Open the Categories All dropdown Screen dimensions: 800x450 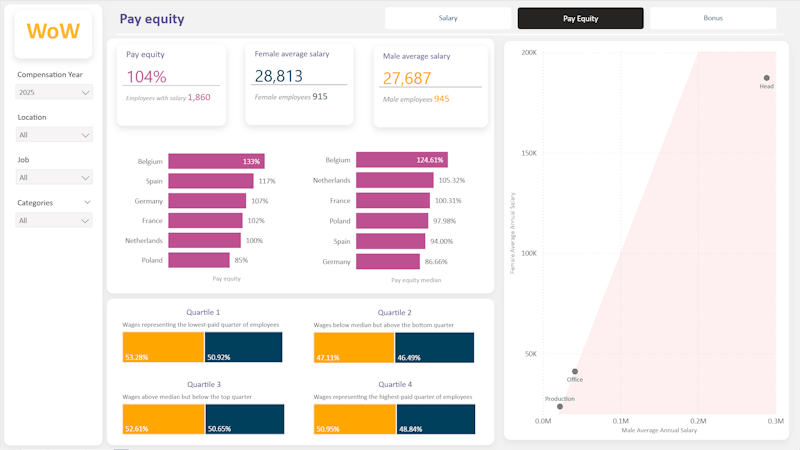click(x=54, y=220)
